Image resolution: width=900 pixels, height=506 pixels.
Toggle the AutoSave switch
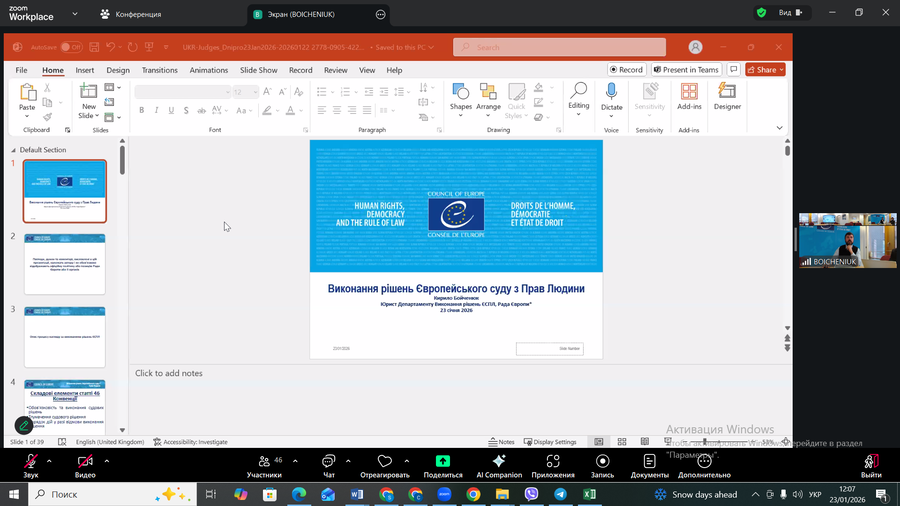point(71,47)
